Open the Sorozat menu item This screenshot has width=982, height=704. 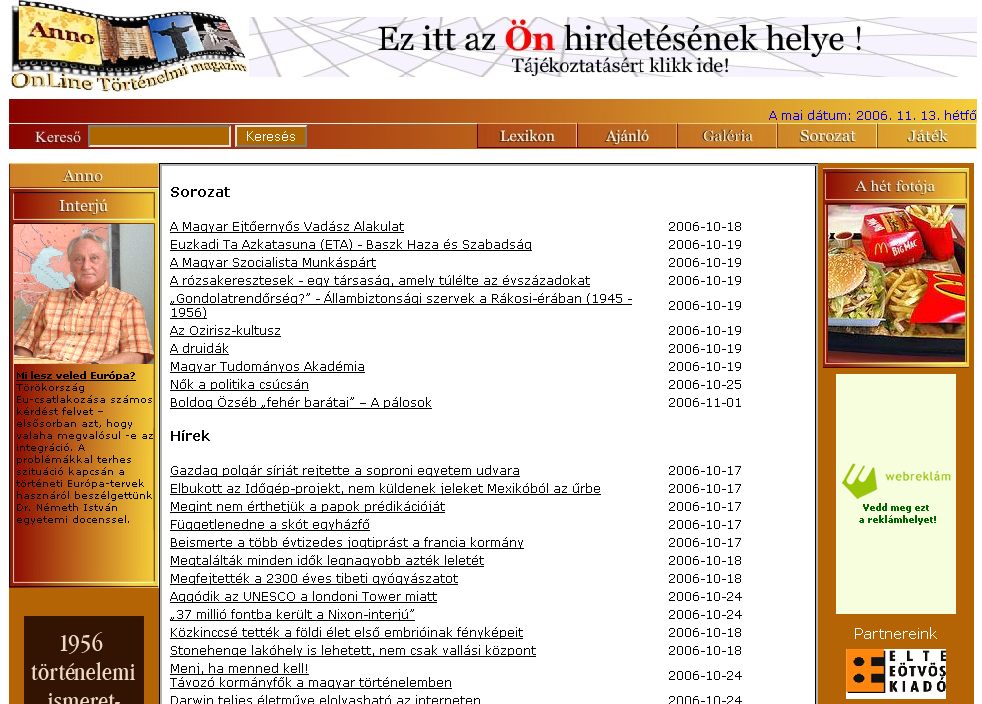click(x=827, y=136)
